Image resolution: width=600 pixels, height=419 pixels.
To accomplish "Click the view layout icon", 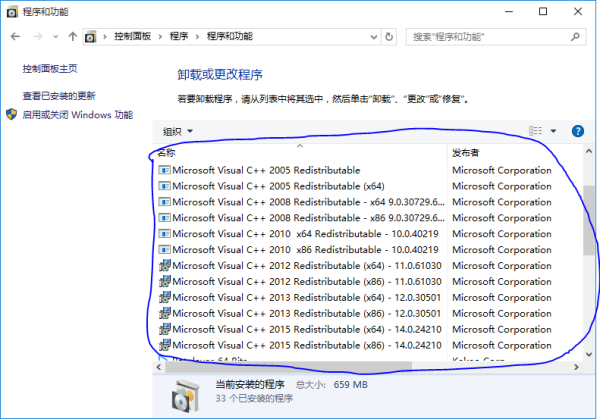I will 535,131.
